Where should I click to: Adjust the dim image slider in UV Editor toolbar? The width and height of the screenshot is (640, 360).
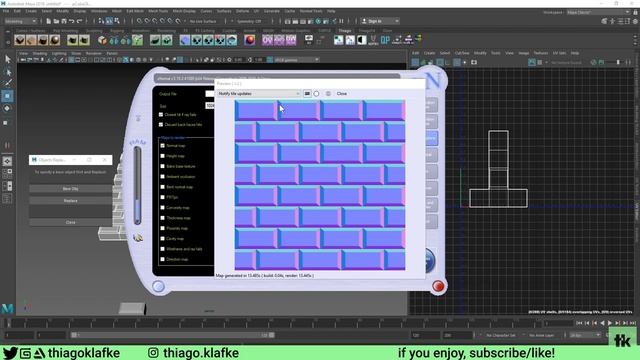click(x=618, y=62)
